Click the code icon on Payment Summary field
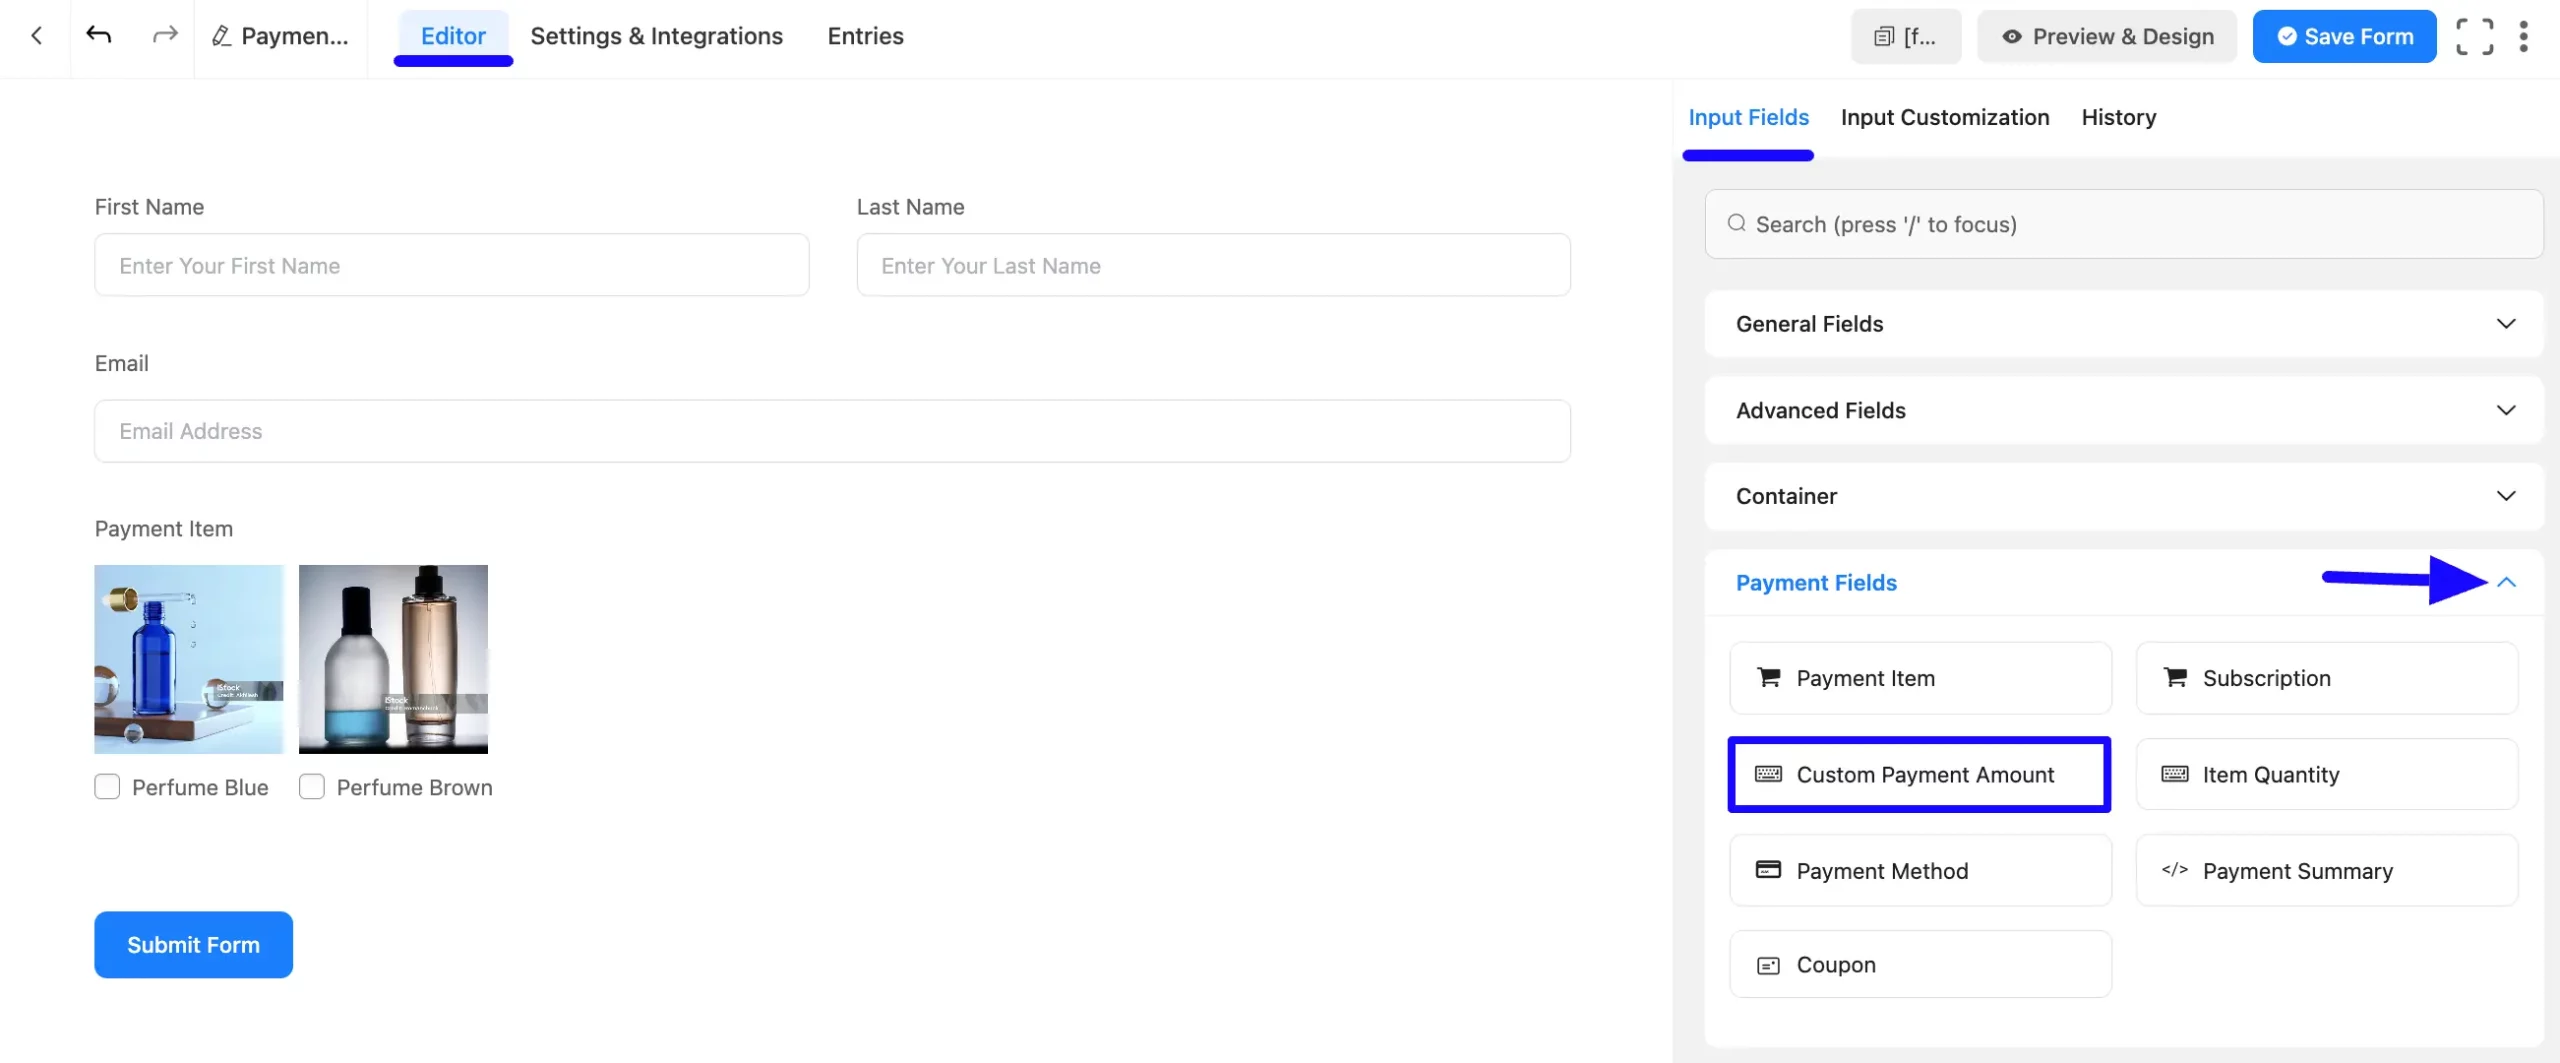The height and width of the screenshot is (1063, 2560). coord(2172,870)
